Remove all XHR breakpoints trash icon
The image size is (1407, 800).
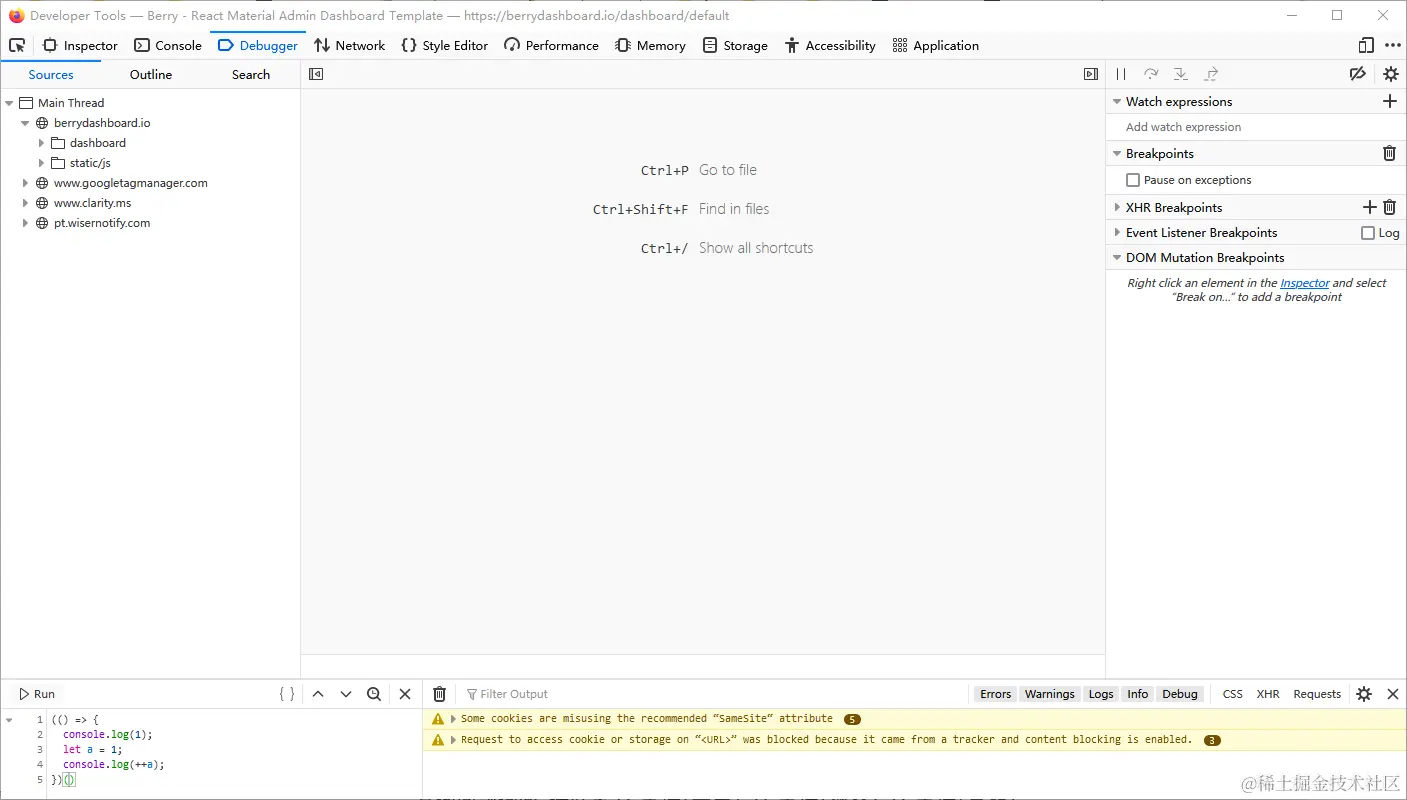tap(1389, 207)
